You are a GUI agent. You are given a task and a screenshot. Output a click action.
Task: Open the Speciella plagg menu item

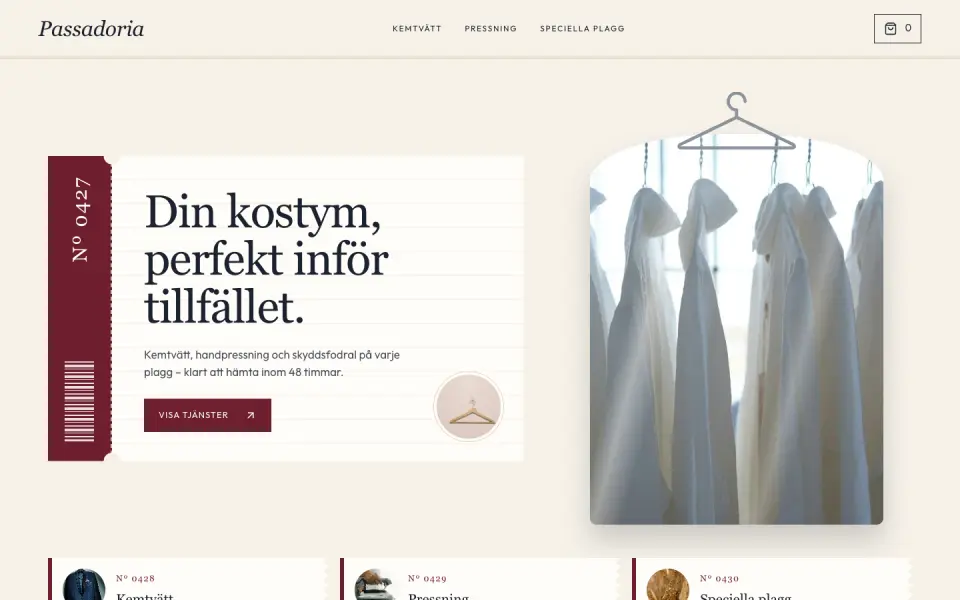(x=582, y=28)
